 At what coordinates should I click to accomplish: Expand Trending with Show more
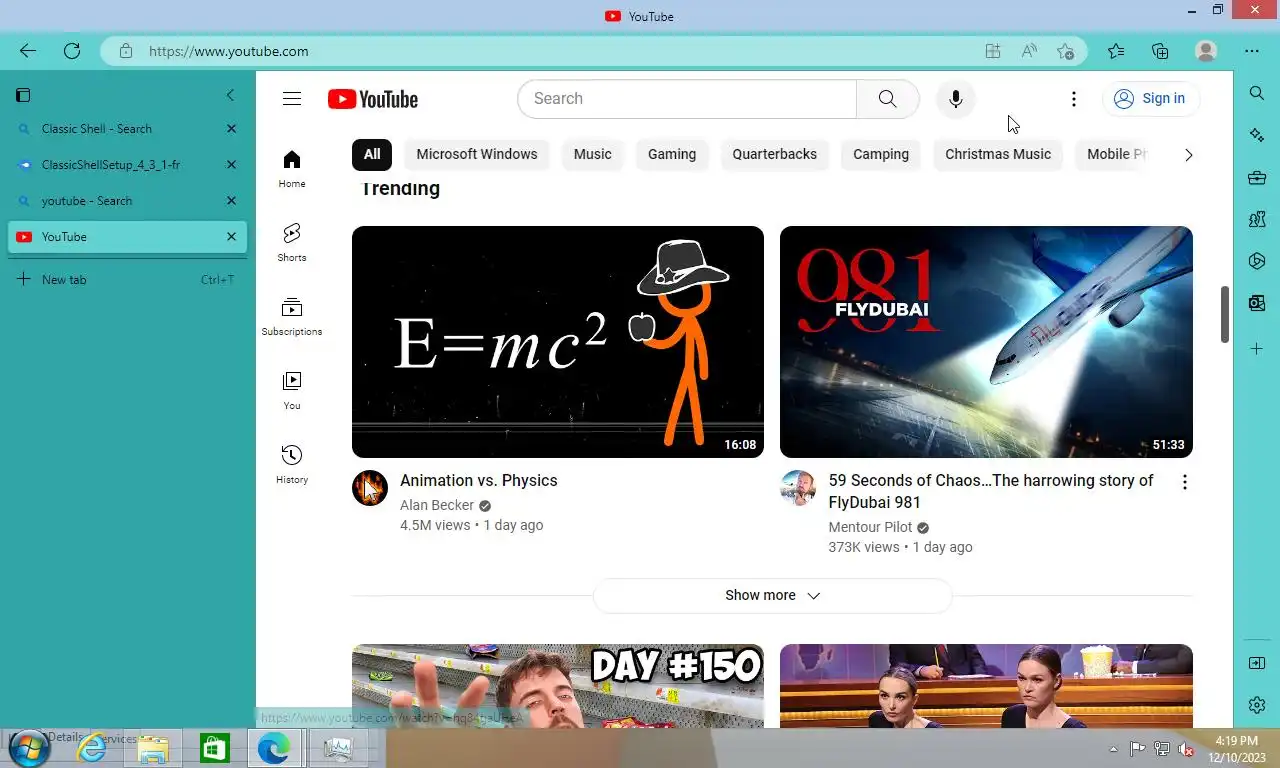772,595
